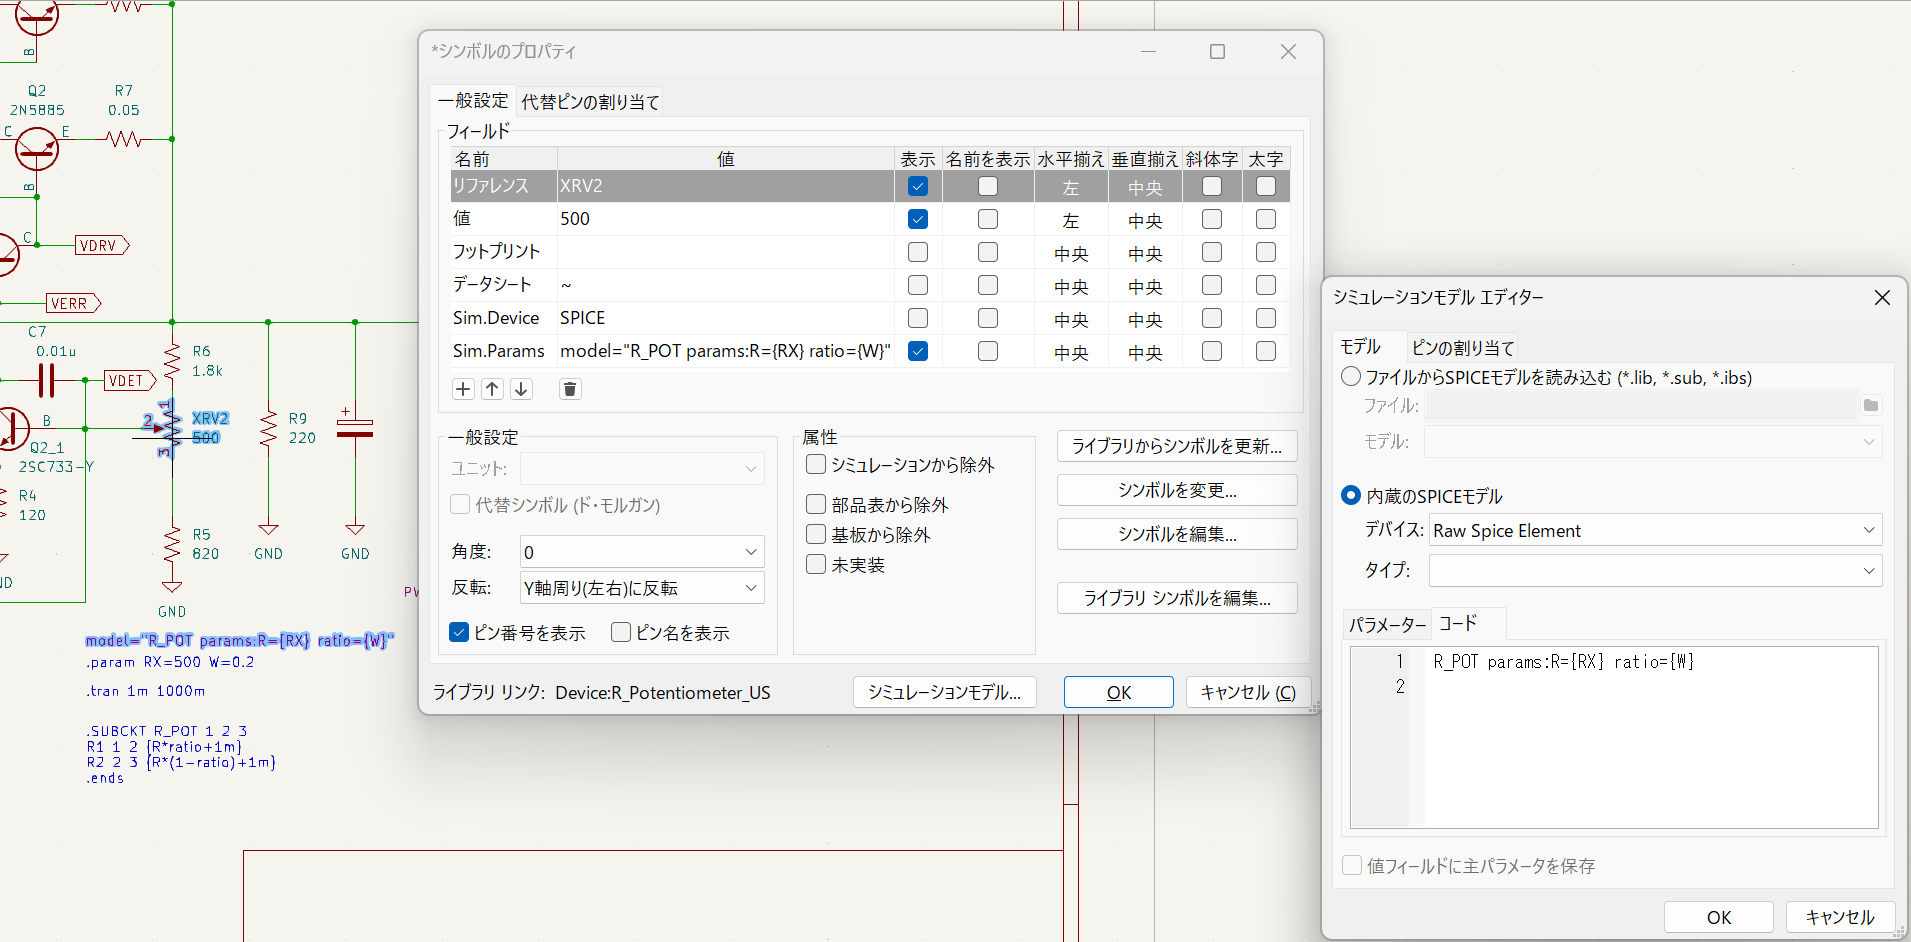Open the タイプ dropdown
The width and height of the screenshot is (1911, 942).
1655,570
